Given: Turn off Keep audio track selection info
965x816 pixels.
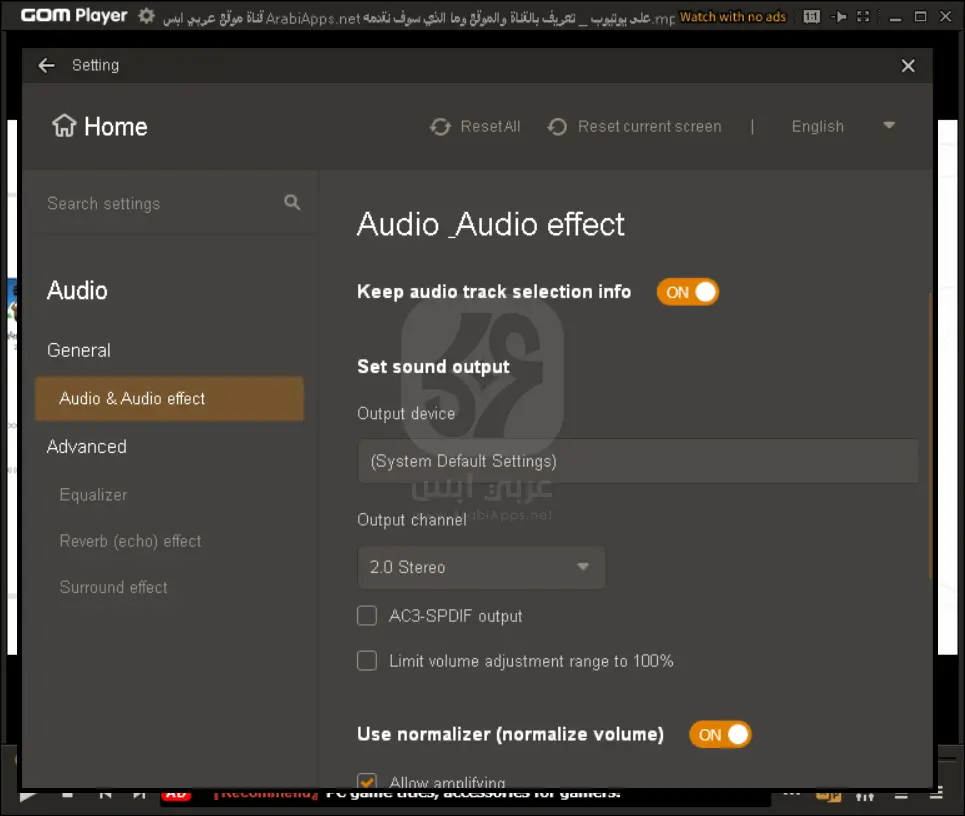Looking at the screenshot, I should [688, 292].
